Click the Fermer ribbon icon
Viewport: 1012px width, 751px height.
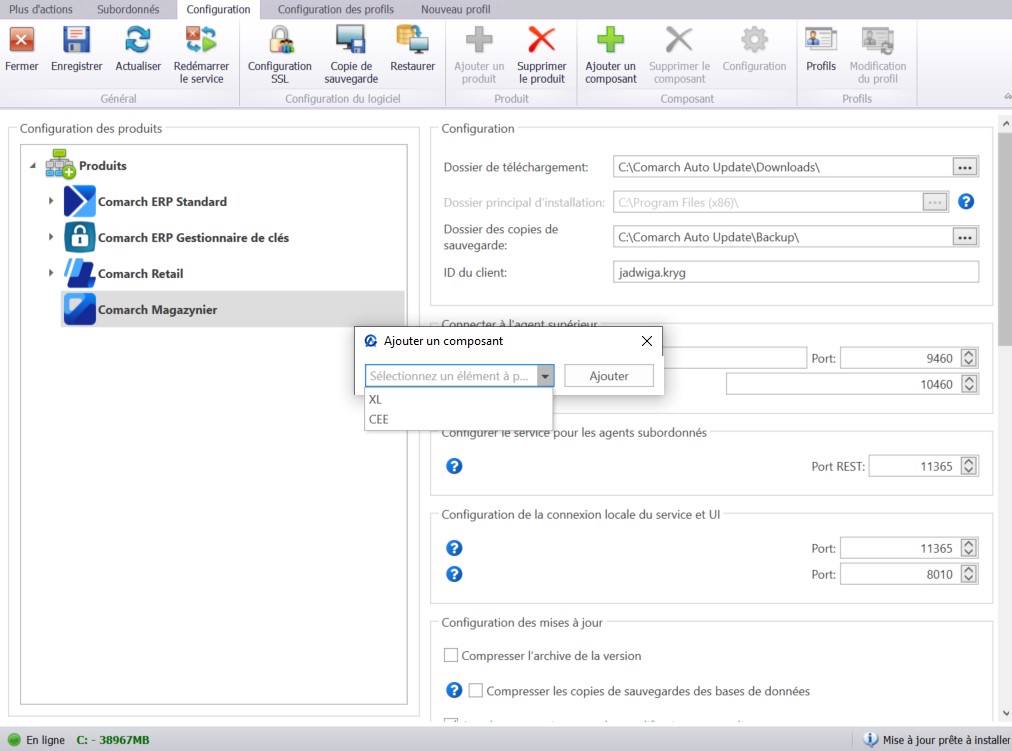coord(21,40)
